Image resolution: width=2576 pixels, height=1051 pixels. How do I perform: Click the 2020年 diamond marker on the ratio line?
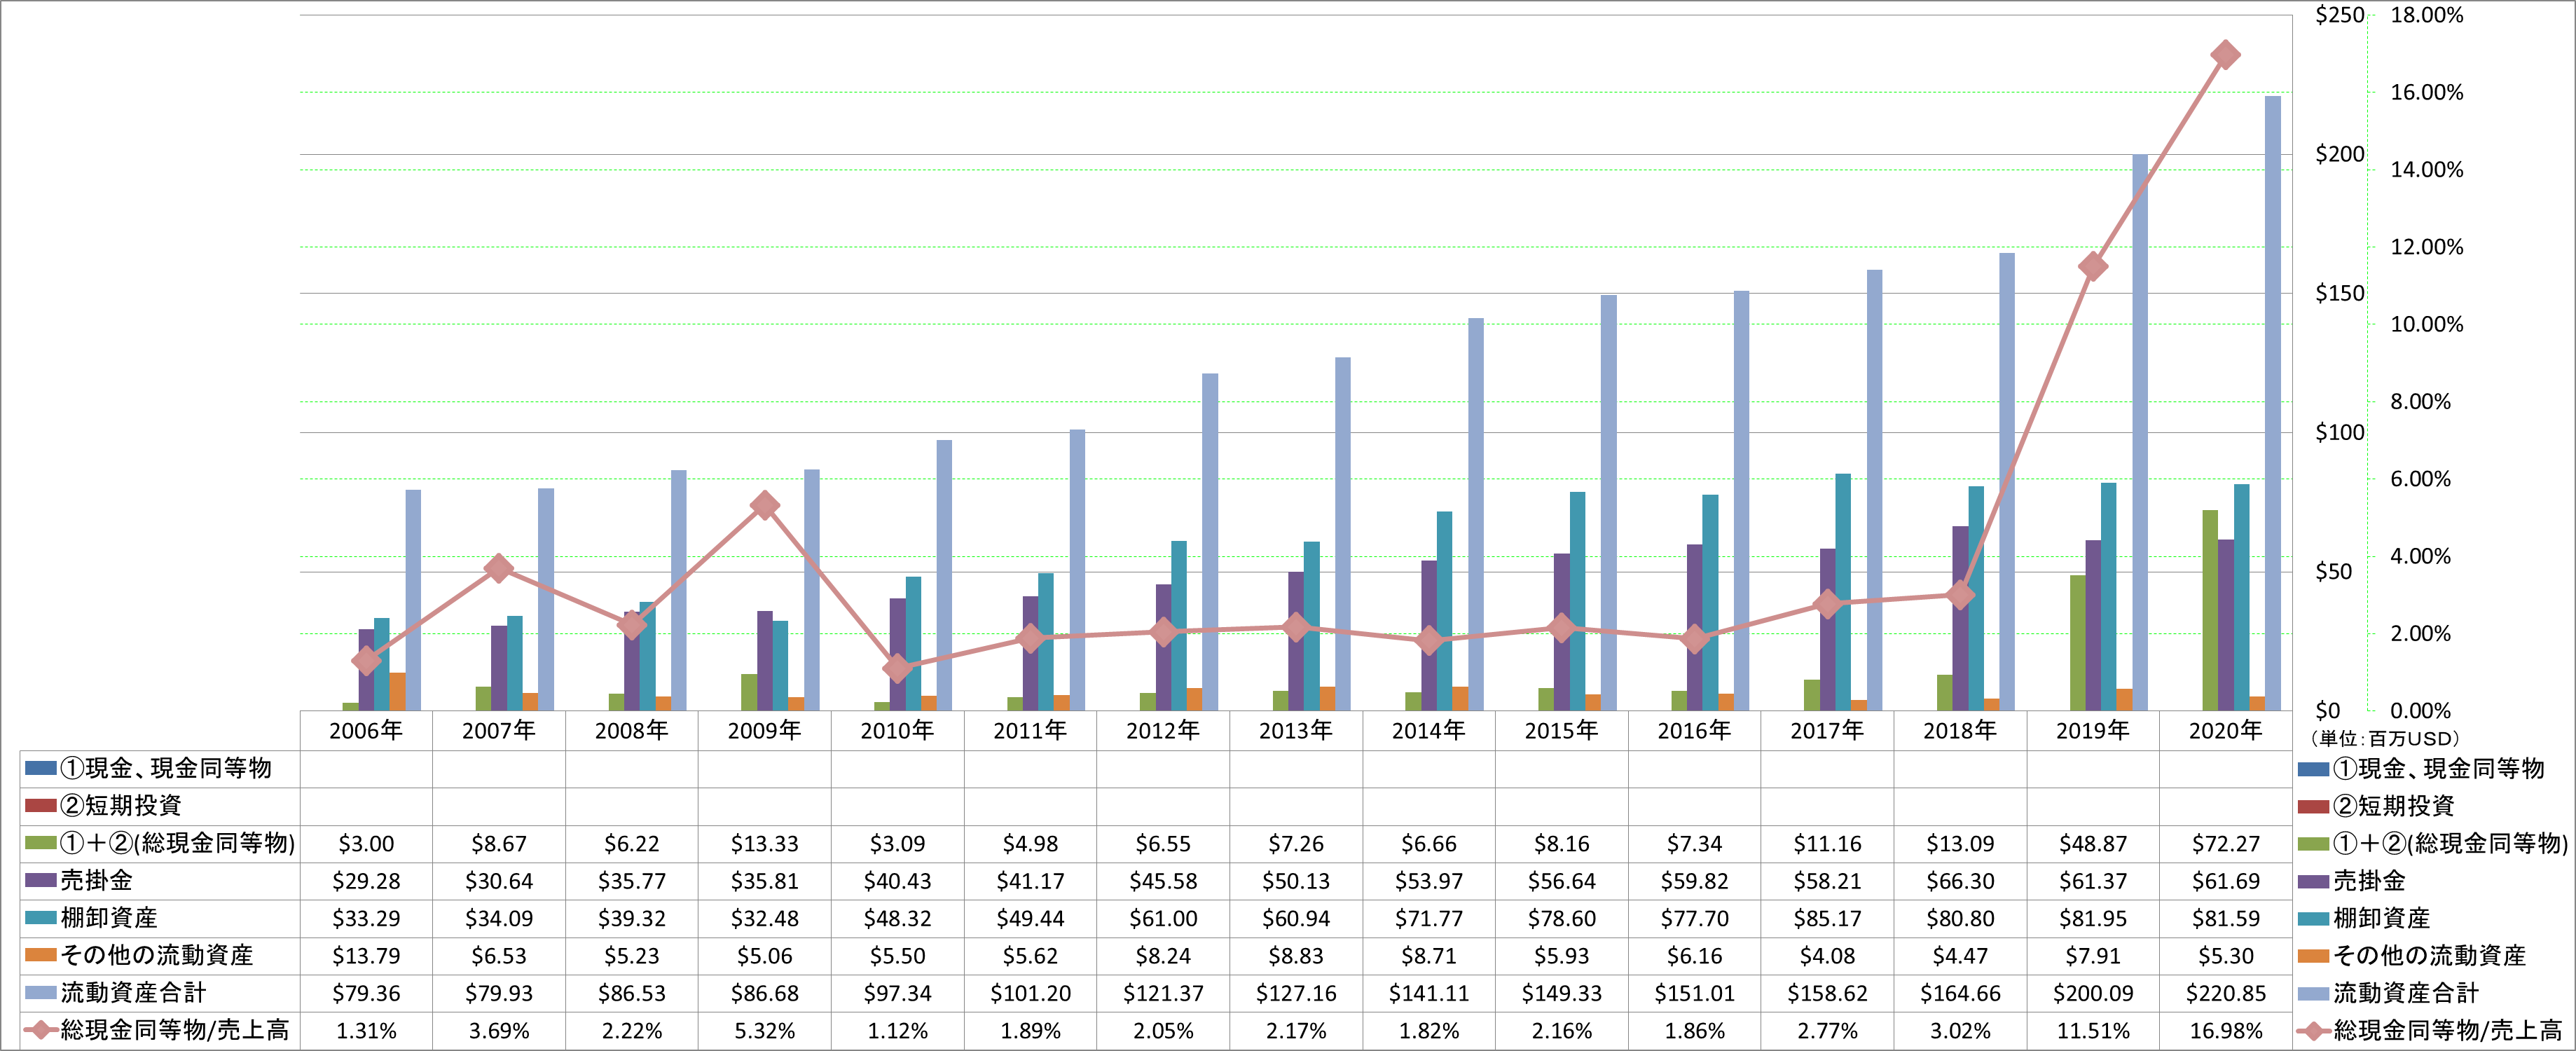pyautogui.click(x=2225, y=55)
